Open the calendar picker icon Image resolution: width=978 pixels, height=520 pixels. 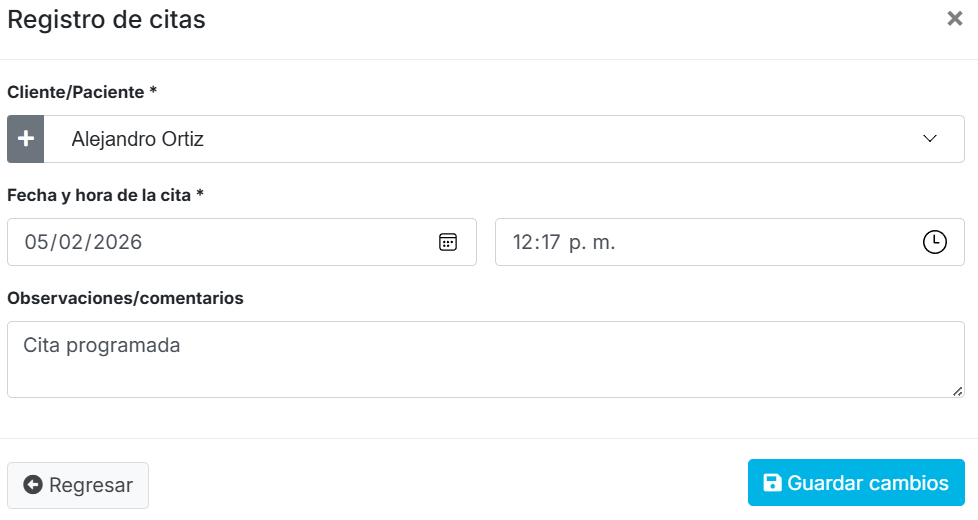pos(448,242)
